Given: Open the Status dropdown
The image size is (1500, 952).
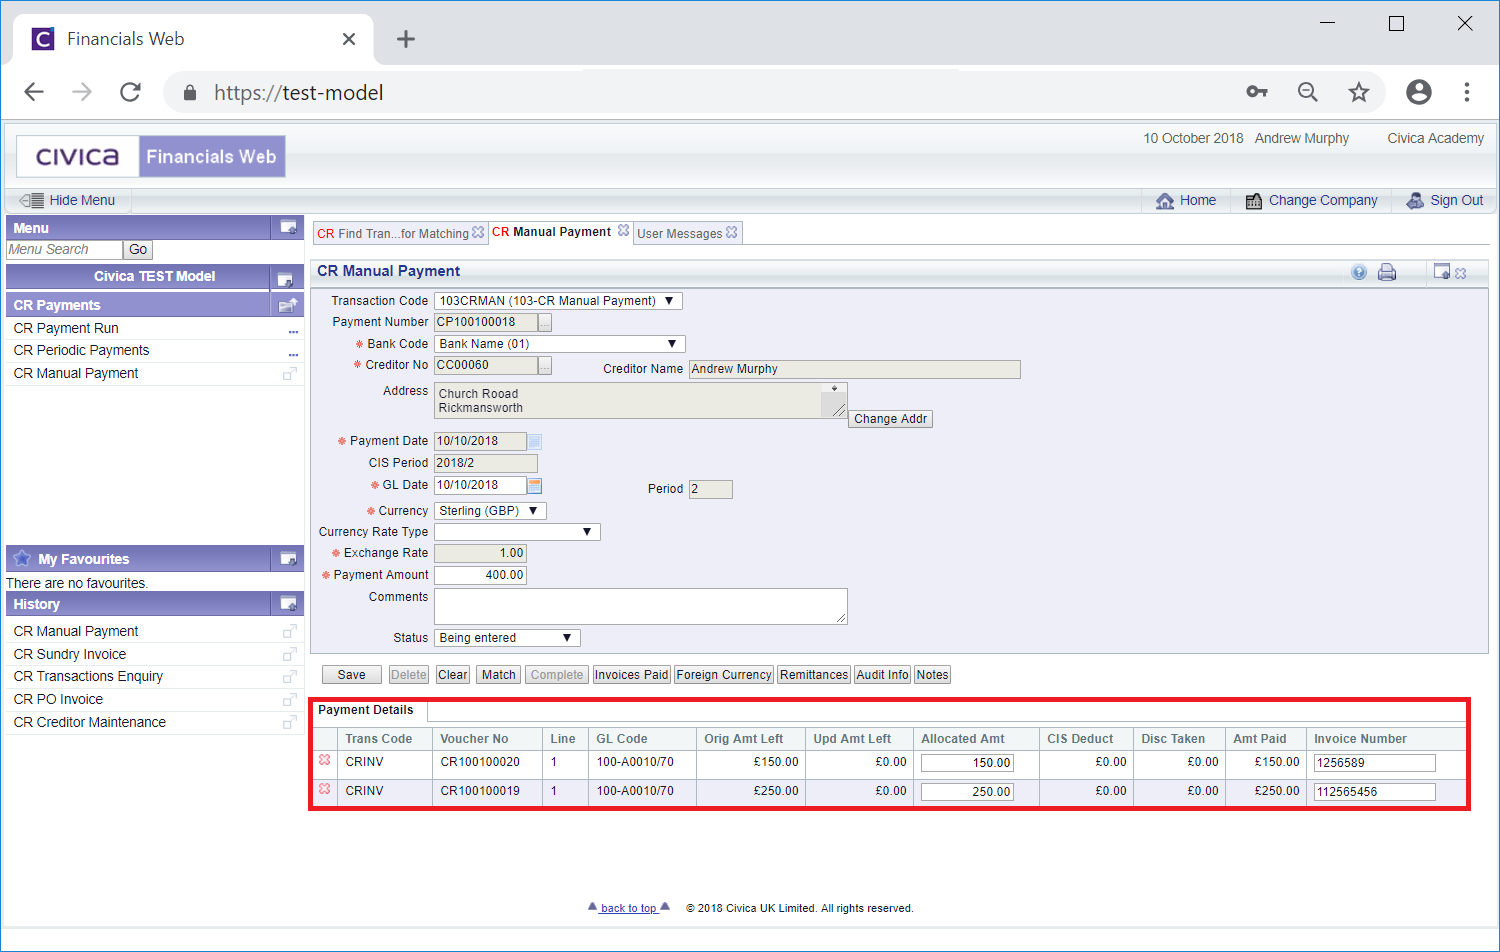Looking at the screenshot, I should click(x=507, y=638).
